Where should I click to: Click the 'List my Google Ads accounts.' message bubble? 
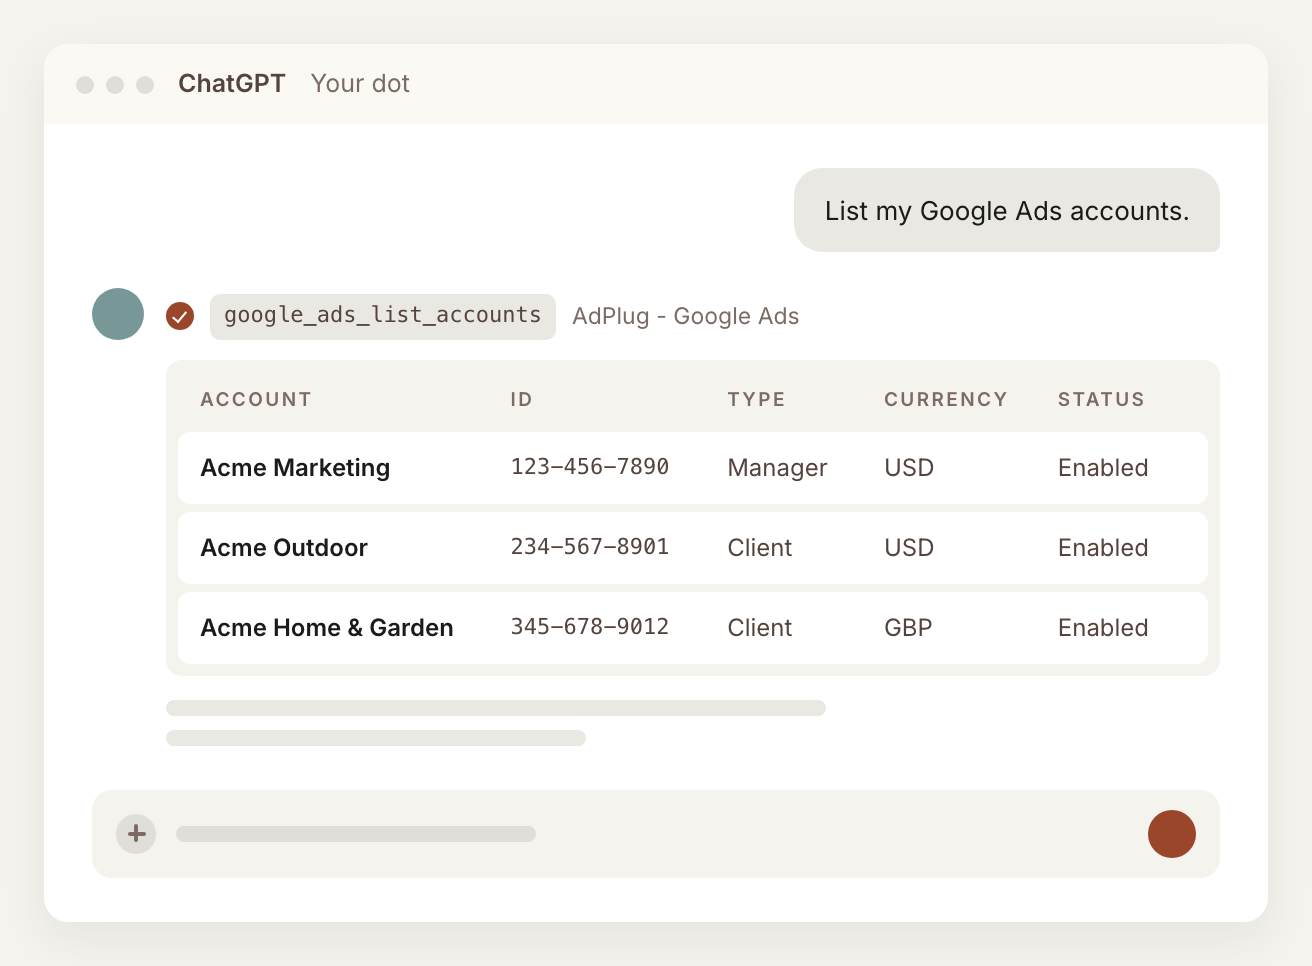pyautogui.click(x=1007, y=210)
